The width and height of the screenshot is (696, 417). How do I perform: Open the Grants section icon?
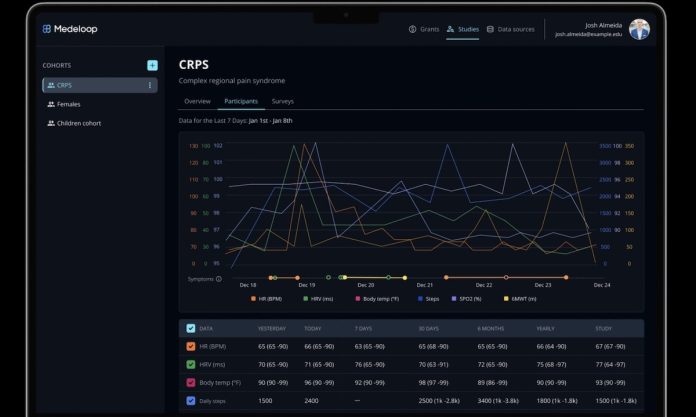pyautogui.click(x=412, y=29)
